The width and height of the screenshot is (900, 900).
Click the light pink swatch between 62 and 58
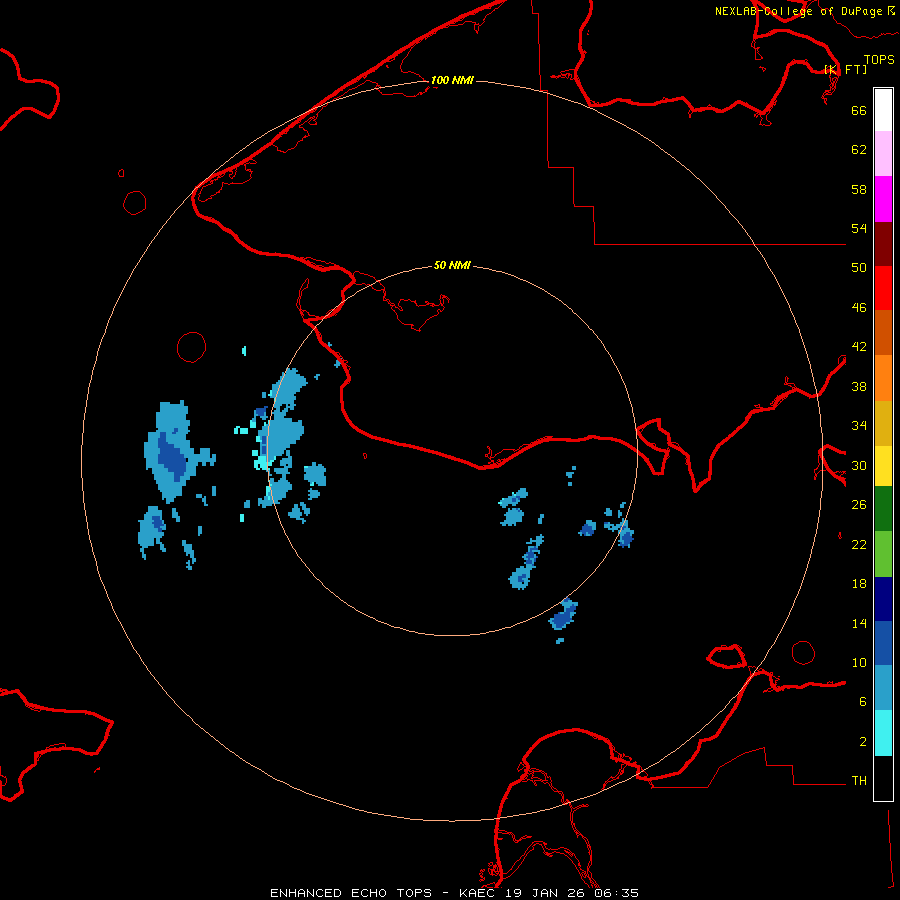tap(883, 154)
